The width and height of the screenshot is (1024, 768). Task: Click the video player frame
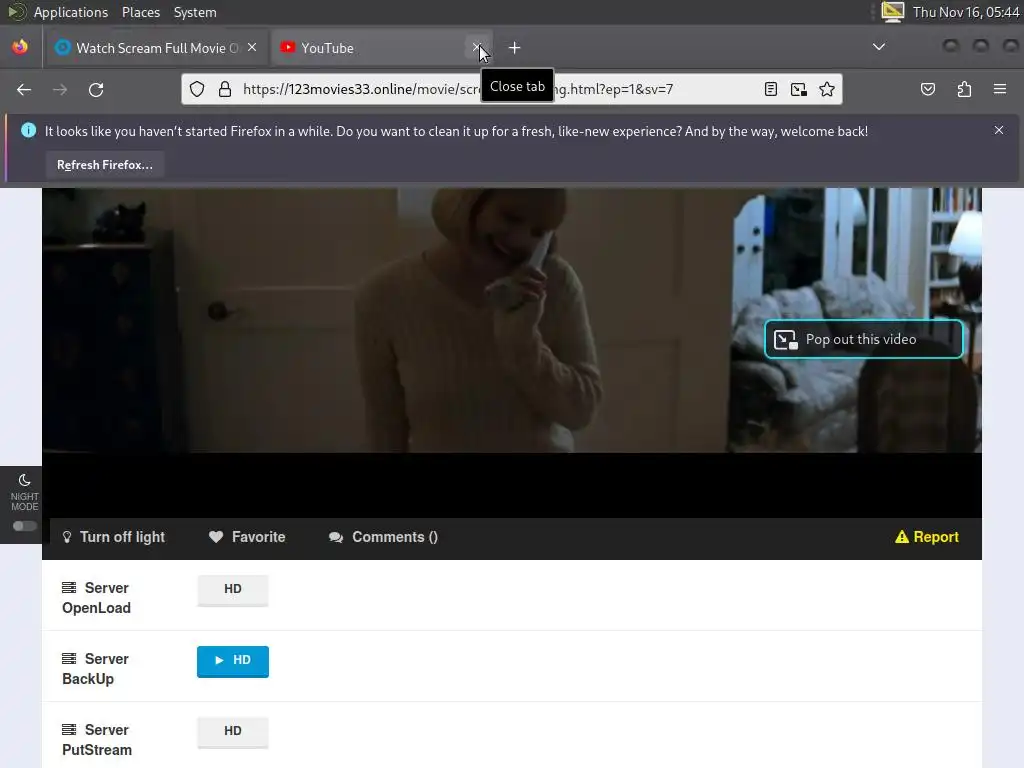(511, 353)
